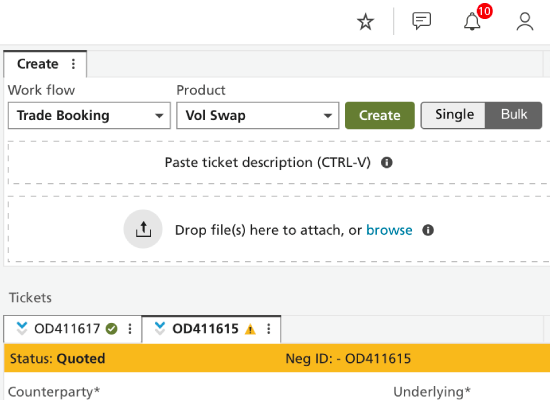Click the favorites star icon
The image size is (550, 400).
tap(365, 22)
